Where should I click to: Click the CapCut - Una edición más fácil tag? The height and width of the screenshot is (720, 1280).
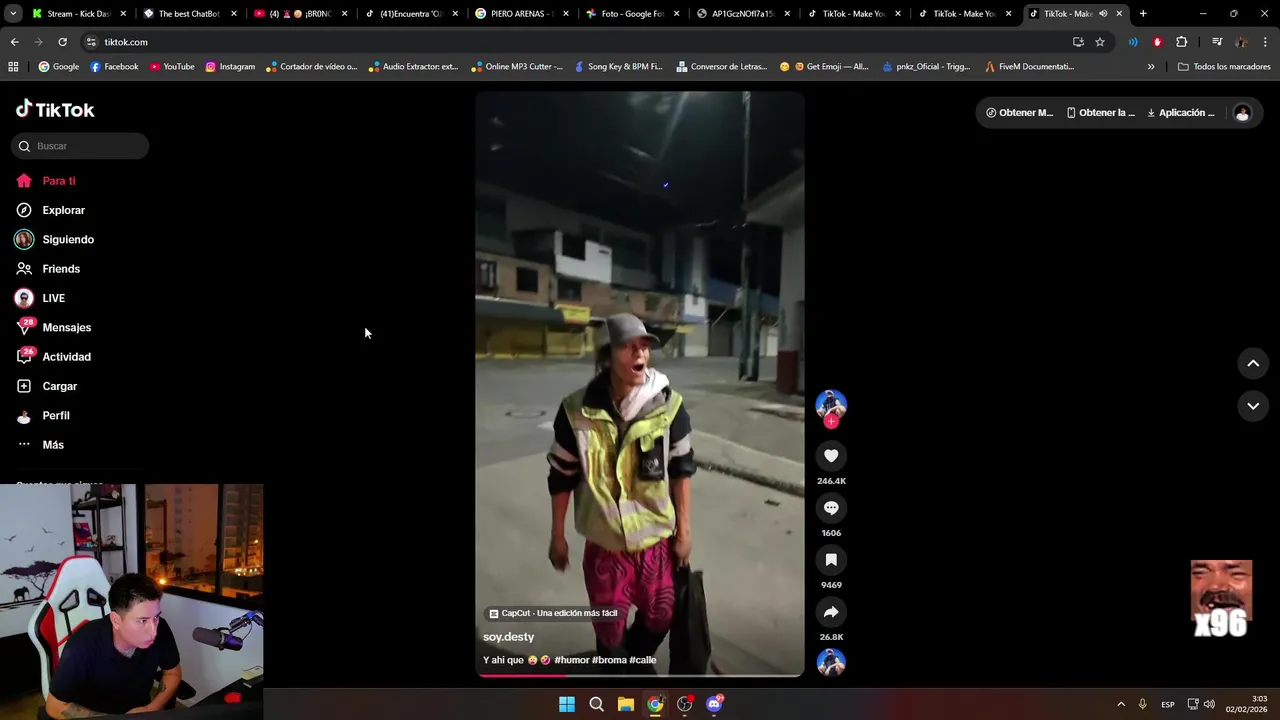[553, 613]
